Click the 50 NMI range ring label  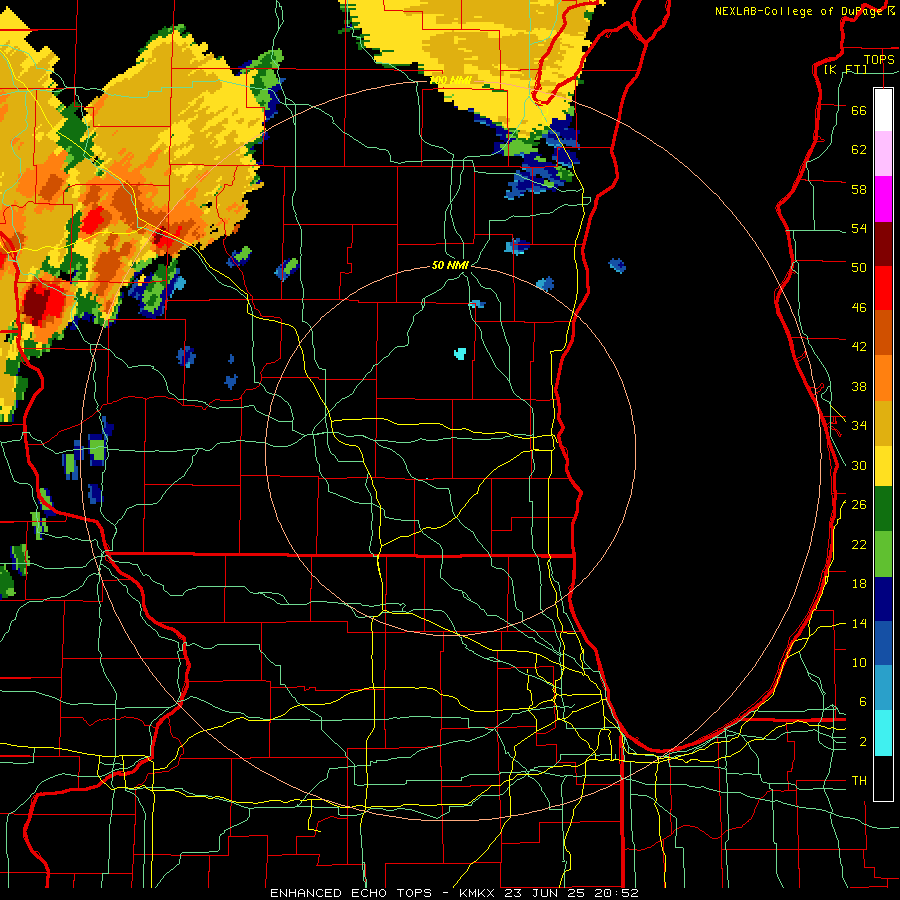[x=451, y=265]
